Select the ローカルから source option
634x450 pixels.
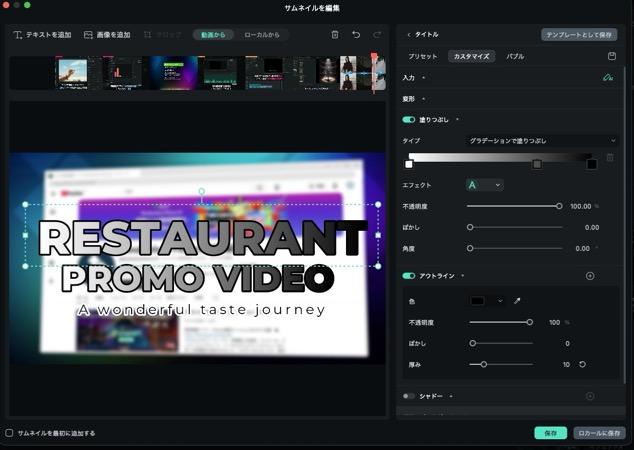(x=262, y=35)
